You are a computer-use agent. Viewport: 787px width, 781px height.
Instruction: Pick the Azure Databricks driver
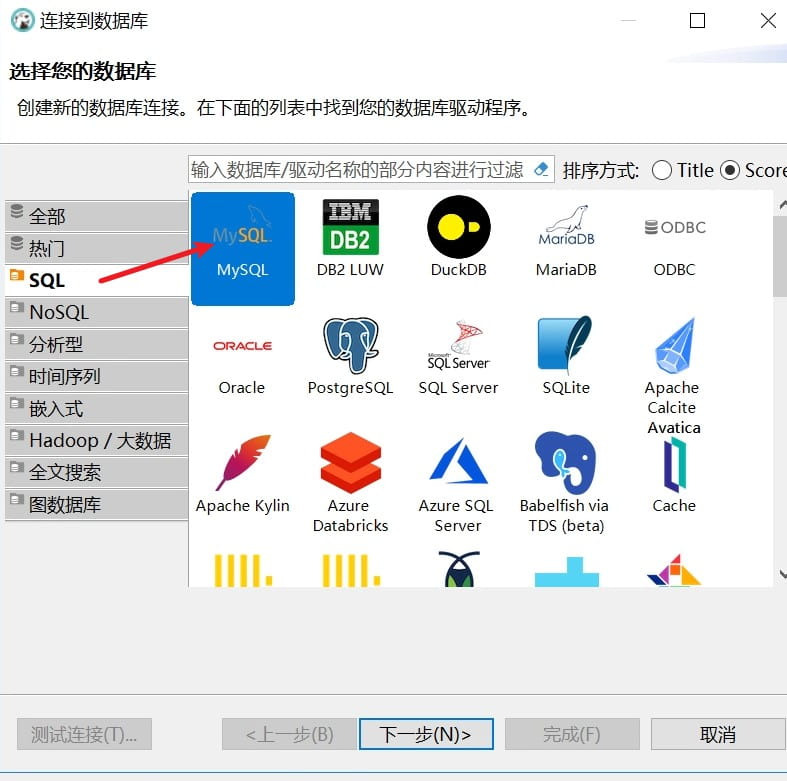(350, 483)
